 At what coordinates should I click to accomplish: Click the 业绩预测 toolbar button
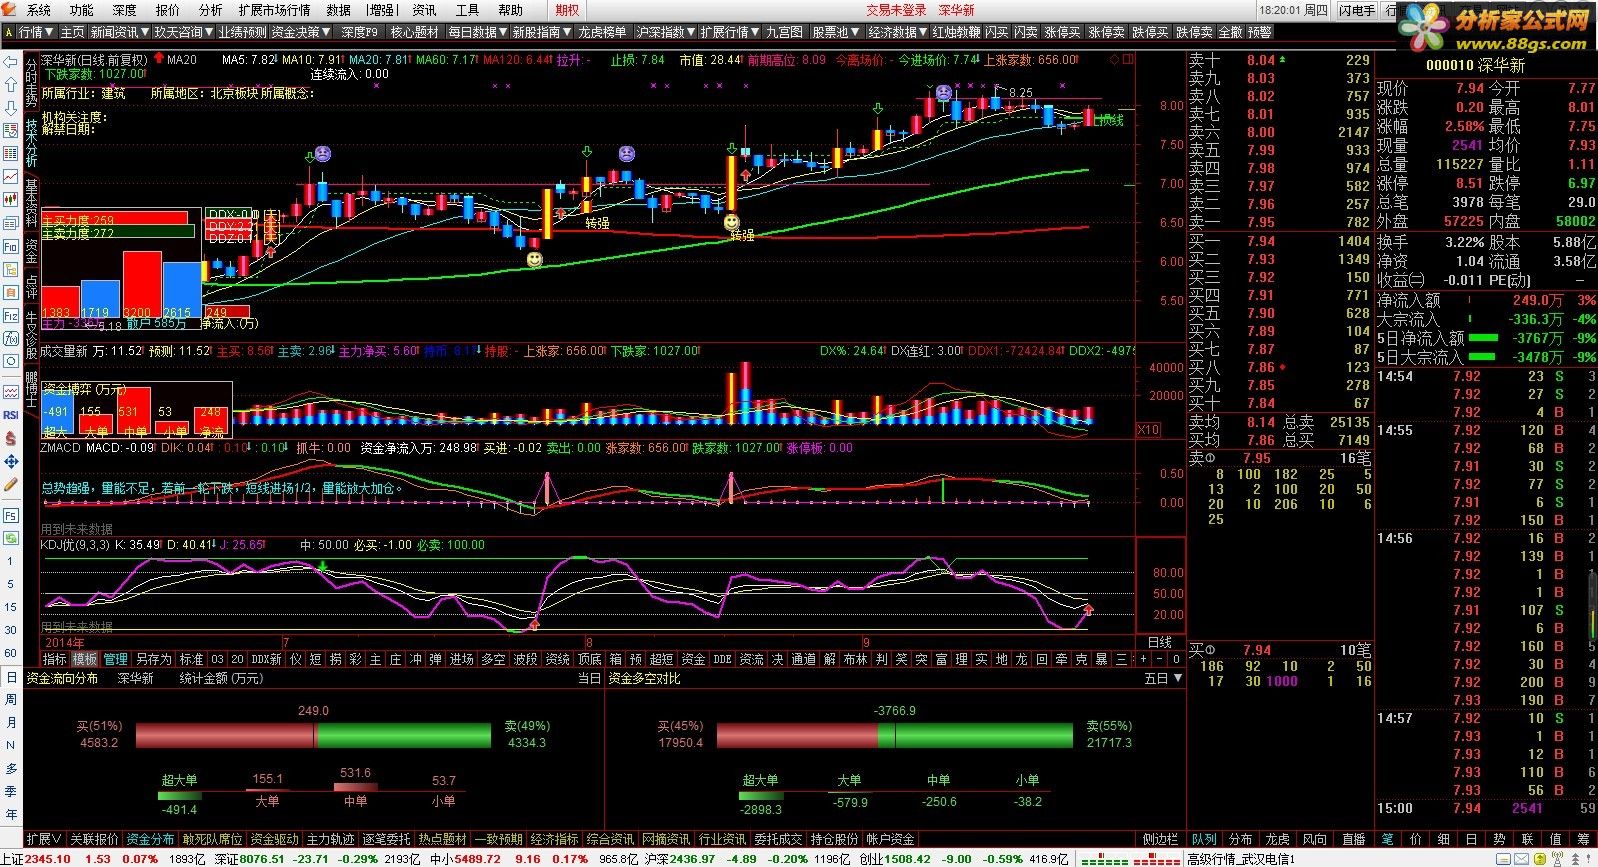coord(242,32)
